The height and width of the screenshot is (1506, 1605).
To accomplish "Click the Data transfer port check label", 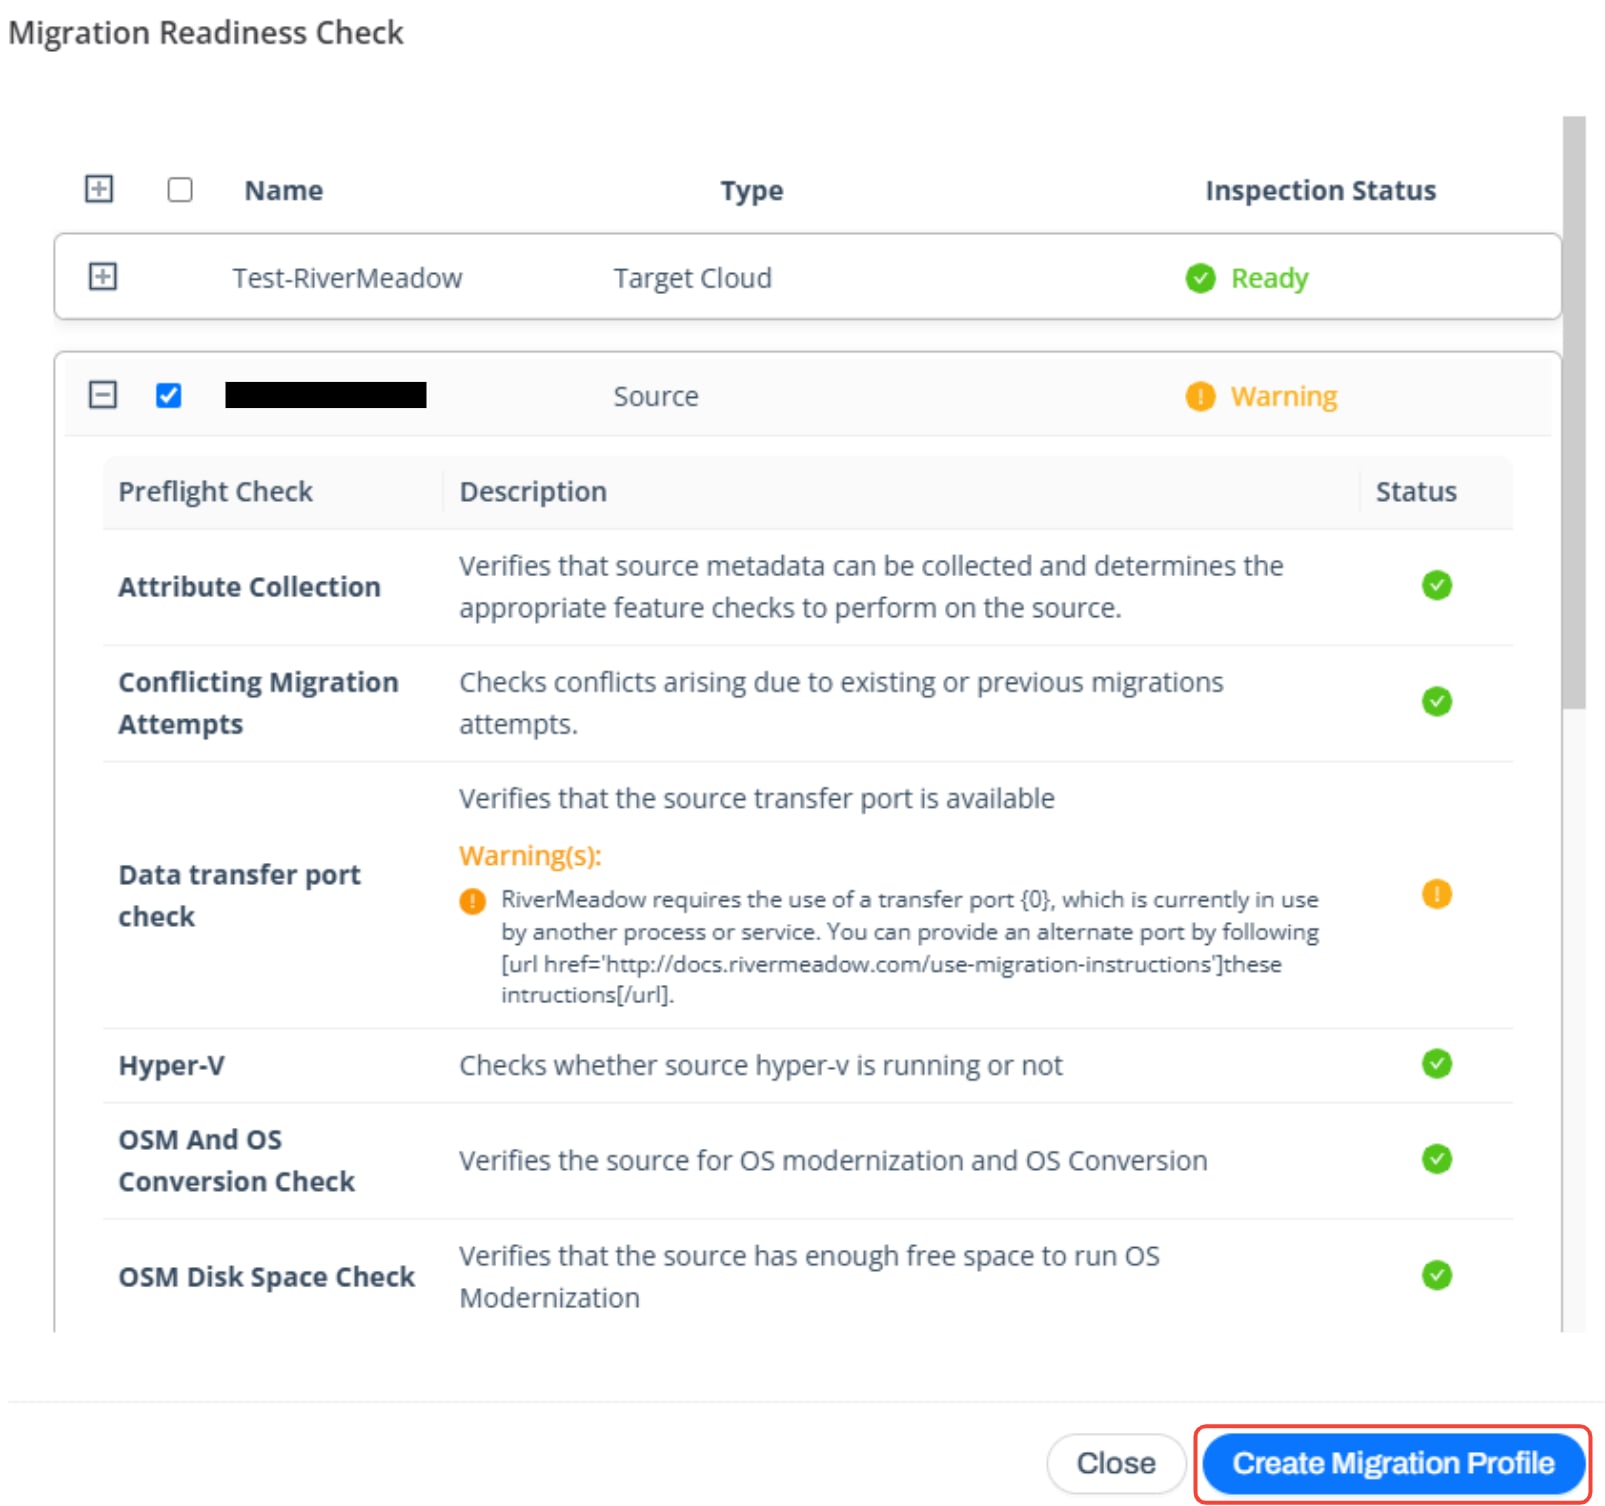I will 239,895.
